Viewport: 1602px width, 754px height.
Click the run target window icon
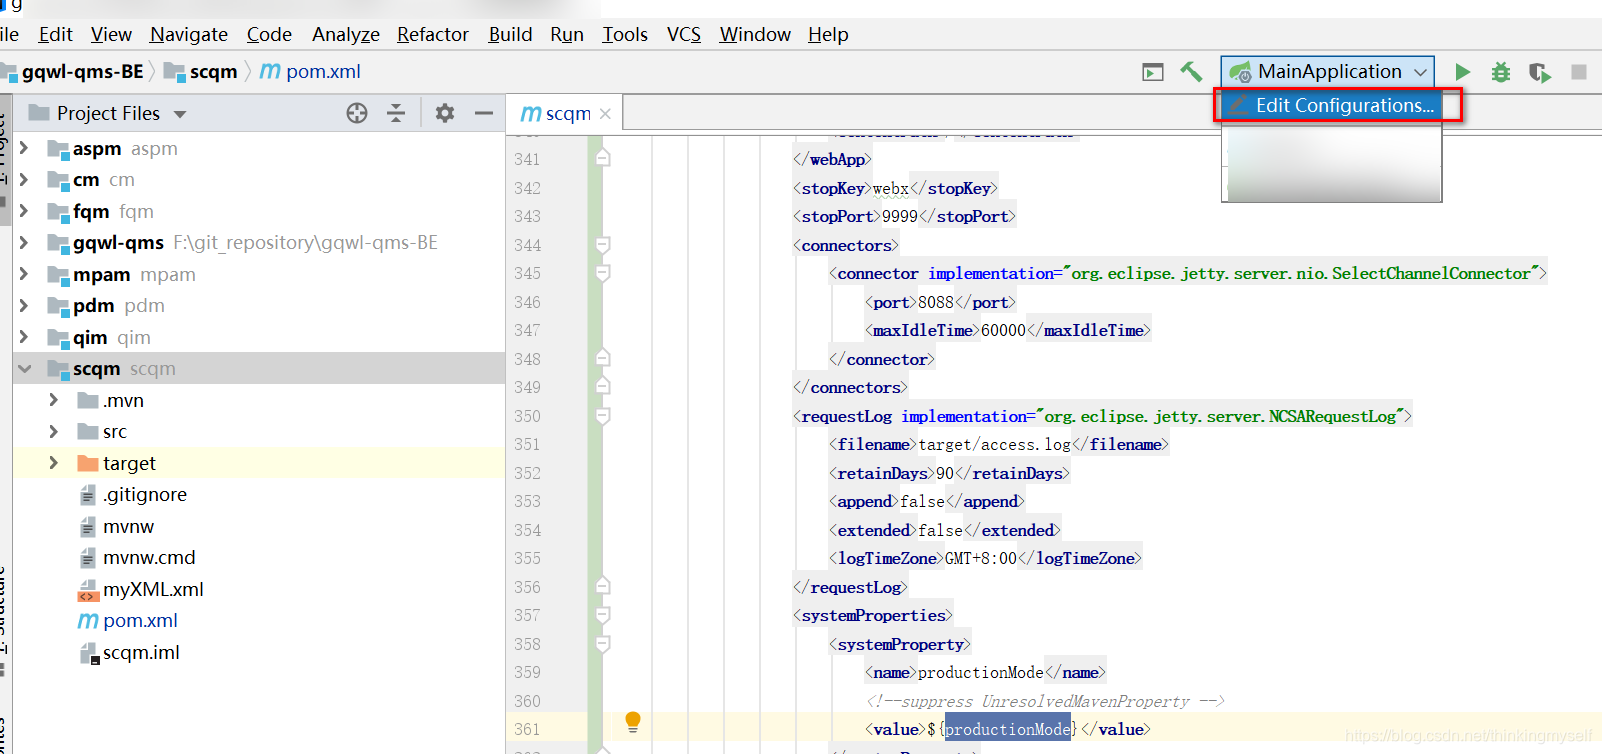(x=1153, y=72)
